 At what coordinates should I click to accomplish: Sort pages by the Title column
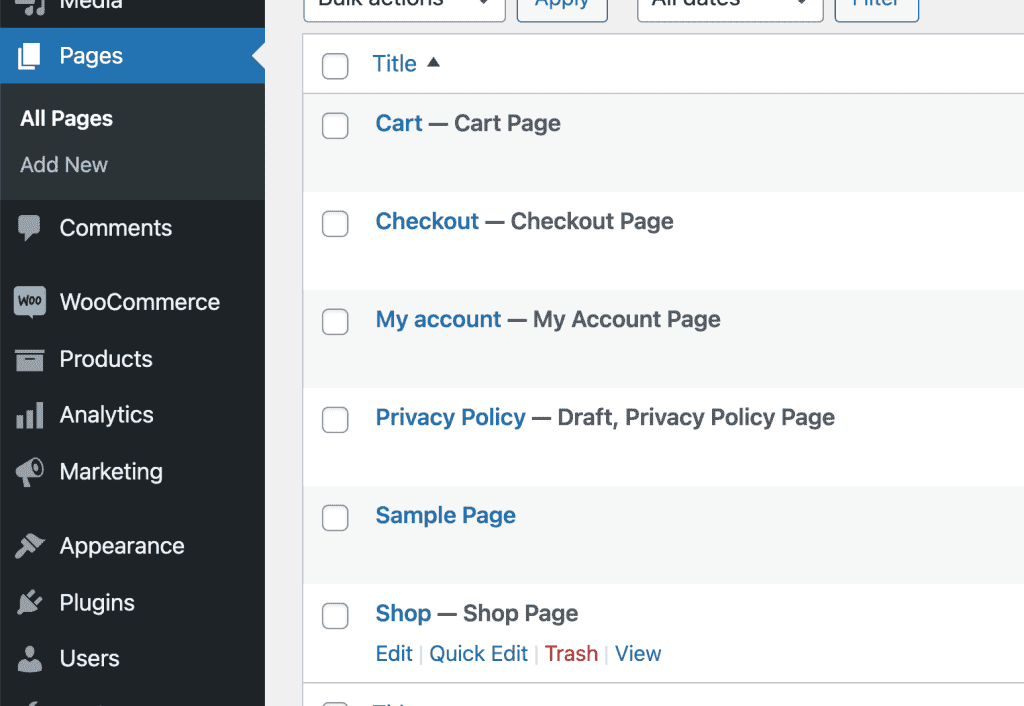pos(394,63)
